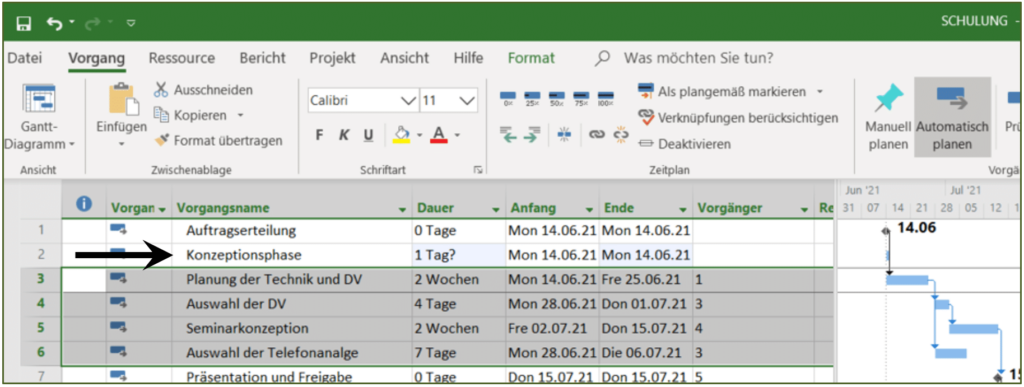Click Als planmäßig markieren button
This screenshot has height=387, width=1024.
pos(722,91)
